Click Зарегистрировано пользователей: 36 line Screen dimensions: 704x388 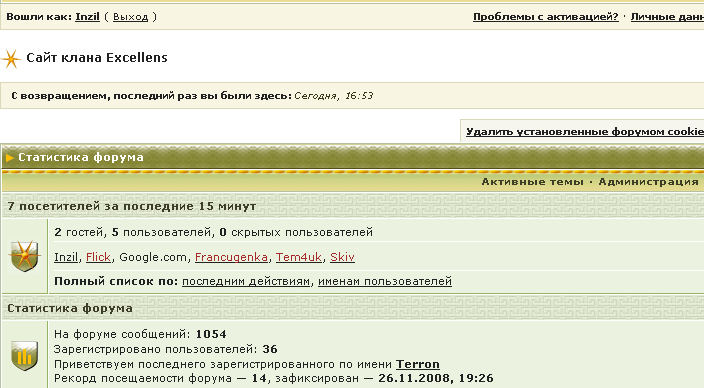[x=166, y=349]
